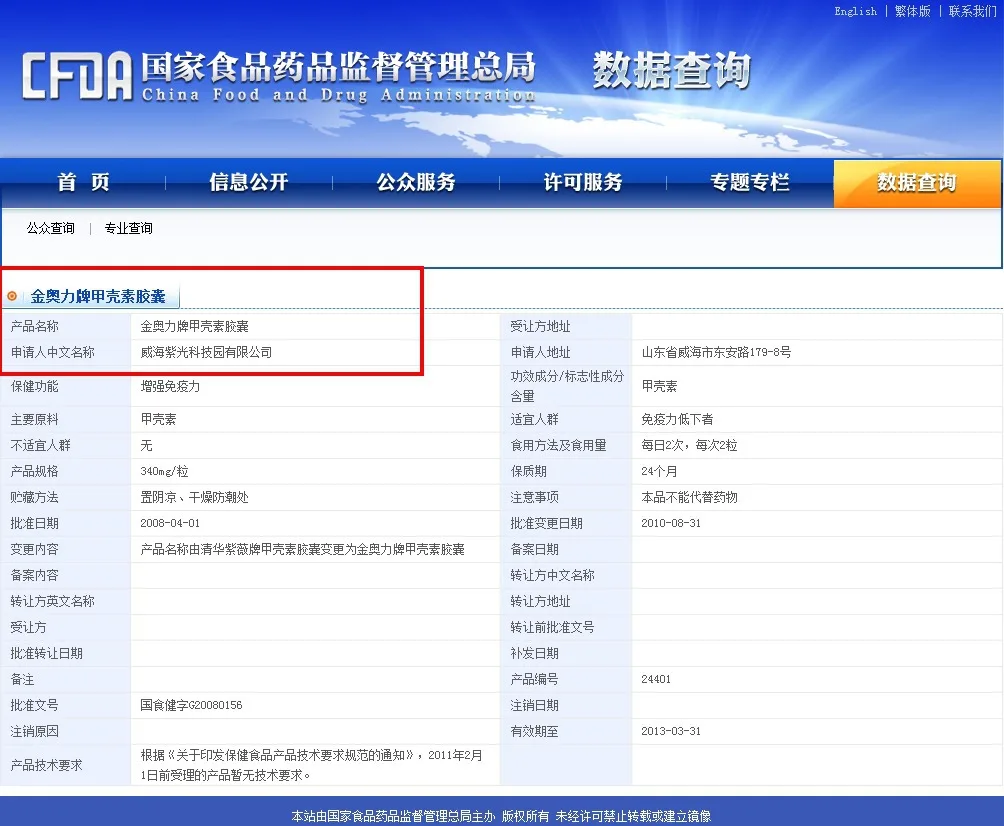This screenshot has height=826, width=1004.
Task: Click the 增强免疫力 health function value
Action: [x=170, y=386]
